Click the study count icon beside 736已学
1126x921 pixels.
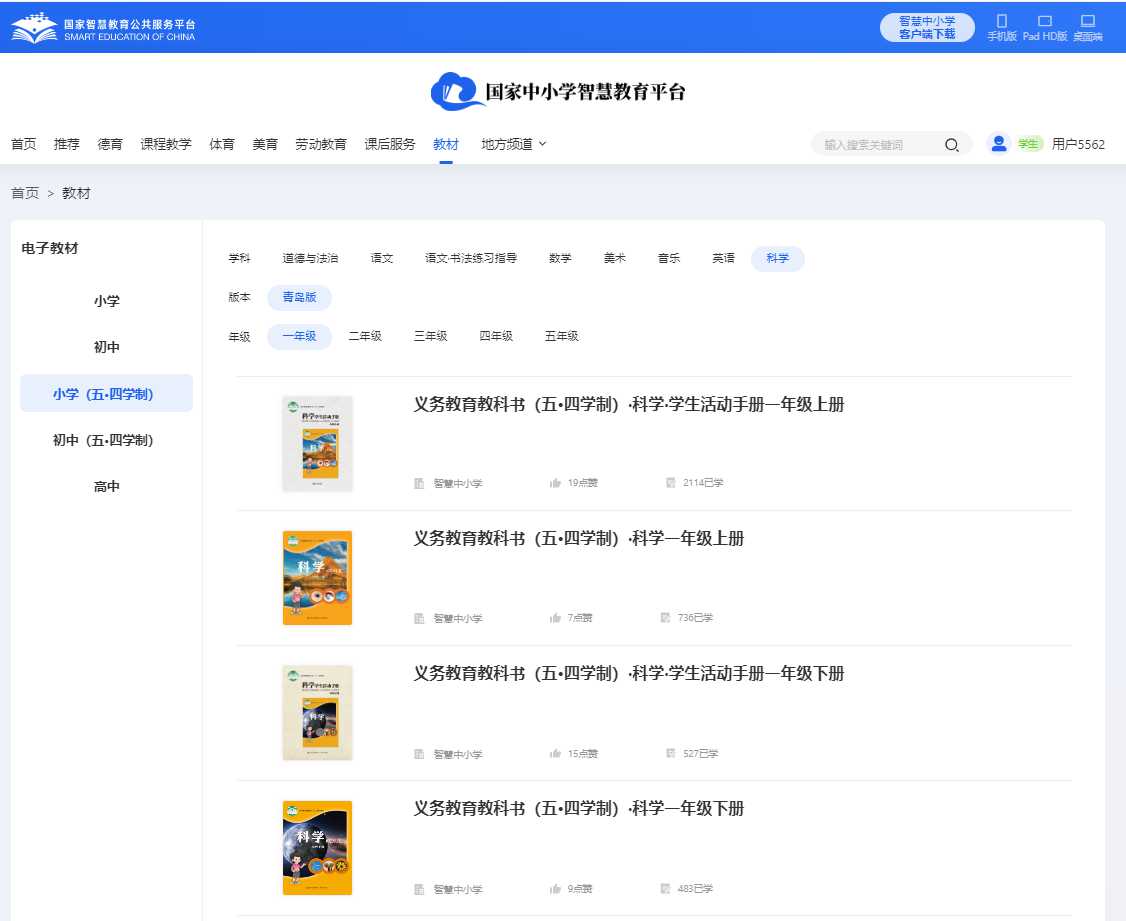tap(665, 617)
